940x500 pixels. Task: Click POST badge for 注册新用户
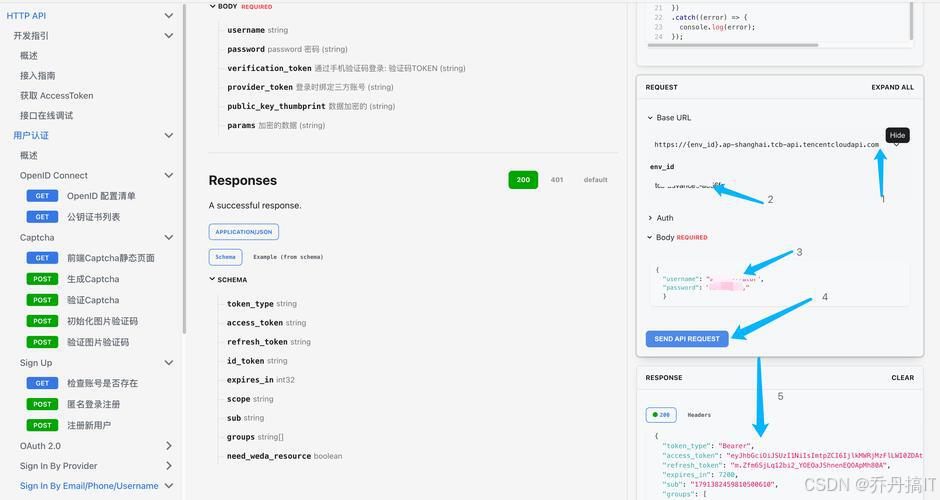42,425
